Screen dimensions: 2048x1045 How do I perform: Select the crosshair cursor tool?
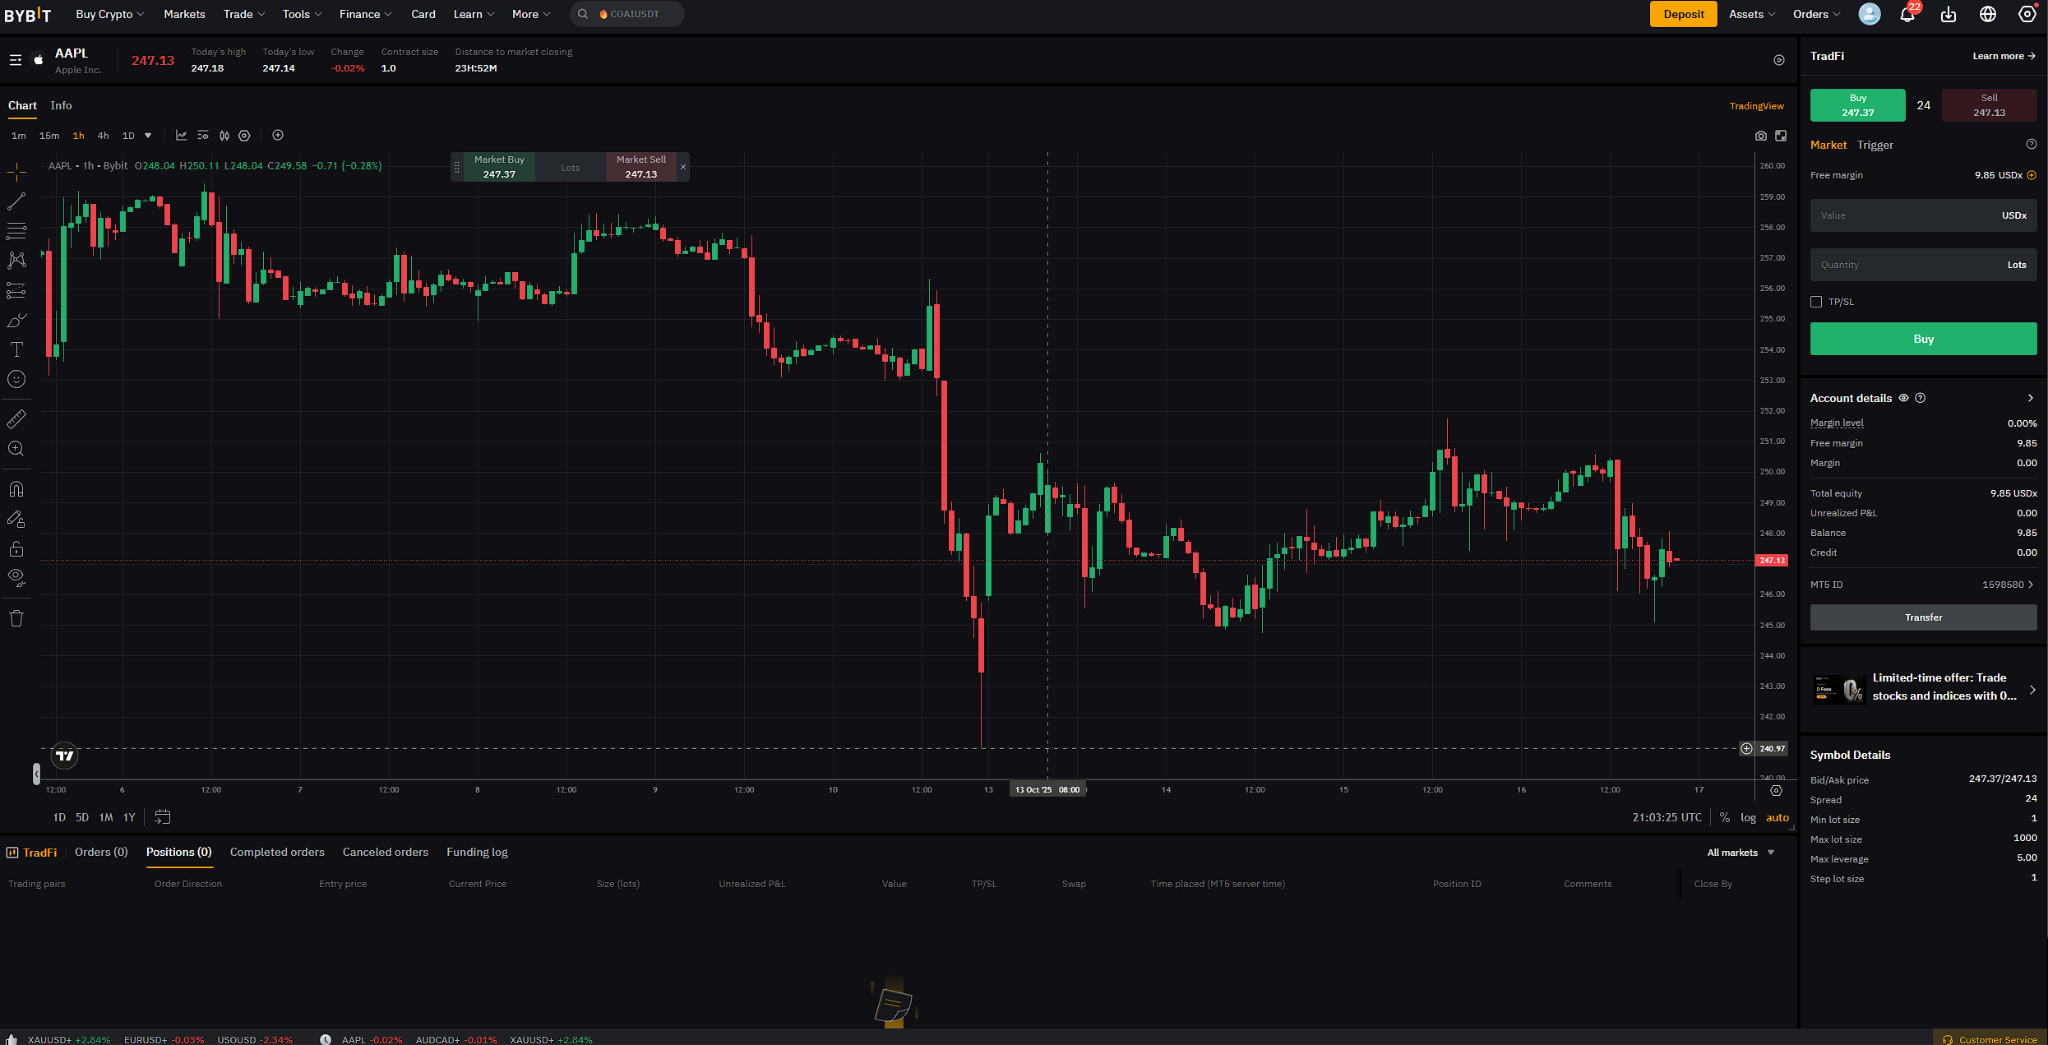point(16,172)
